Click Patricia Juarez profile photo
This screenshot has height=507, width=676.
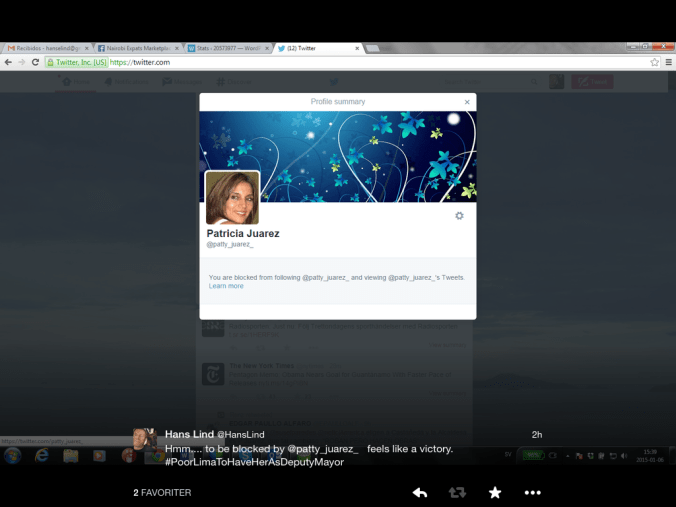[232, 197]
